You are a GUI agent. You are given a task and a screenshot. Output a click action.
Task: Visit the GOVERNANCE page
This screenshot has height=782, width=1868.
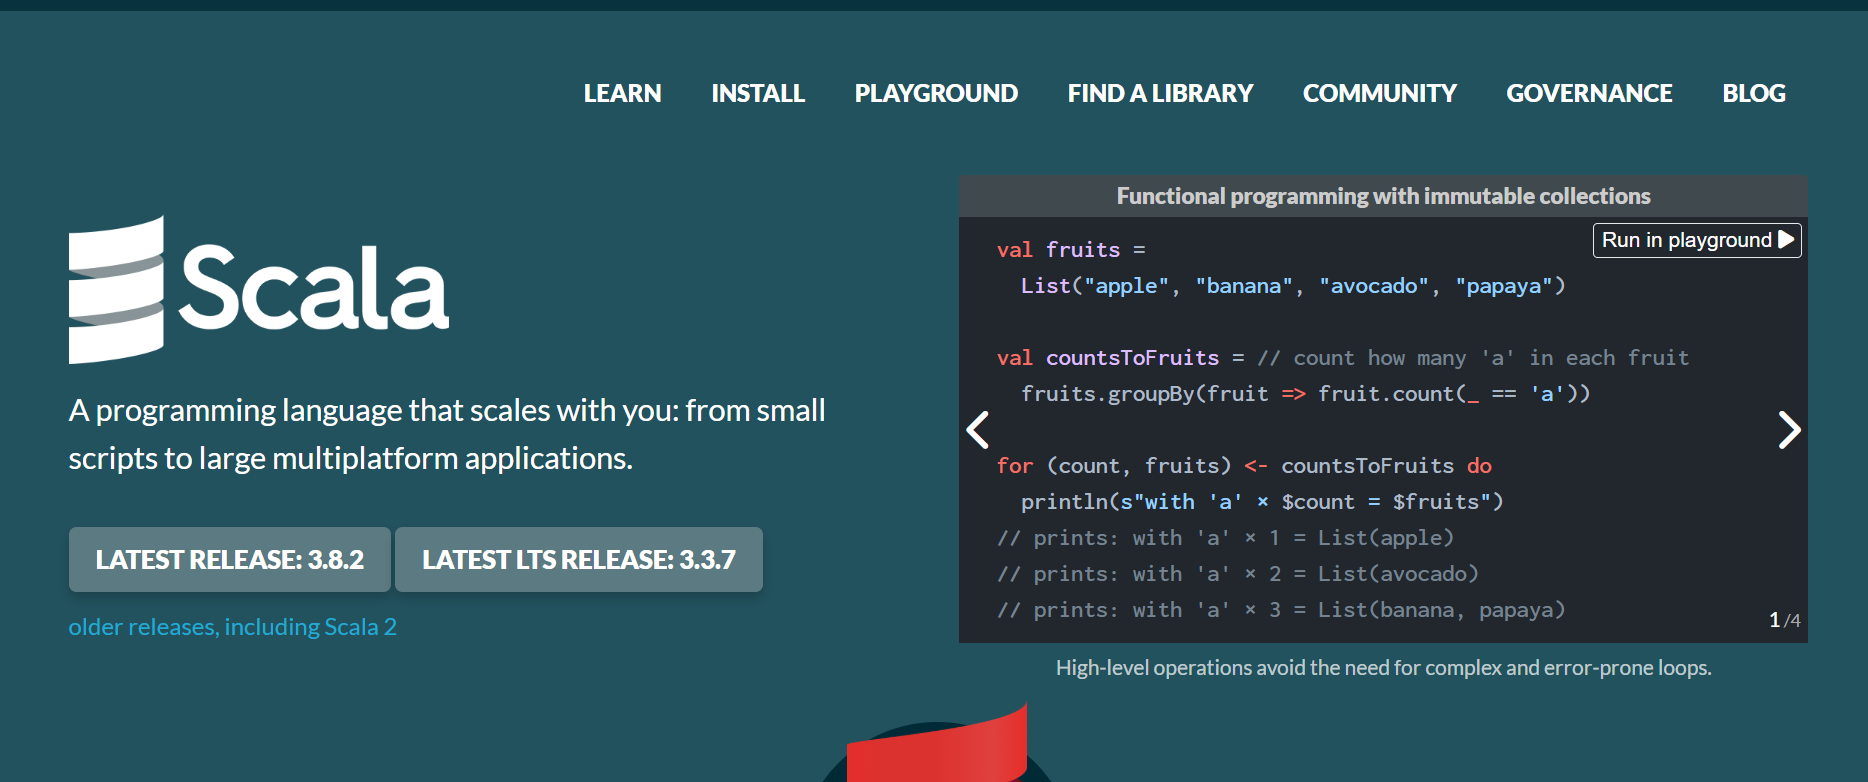coord(1589,93)
